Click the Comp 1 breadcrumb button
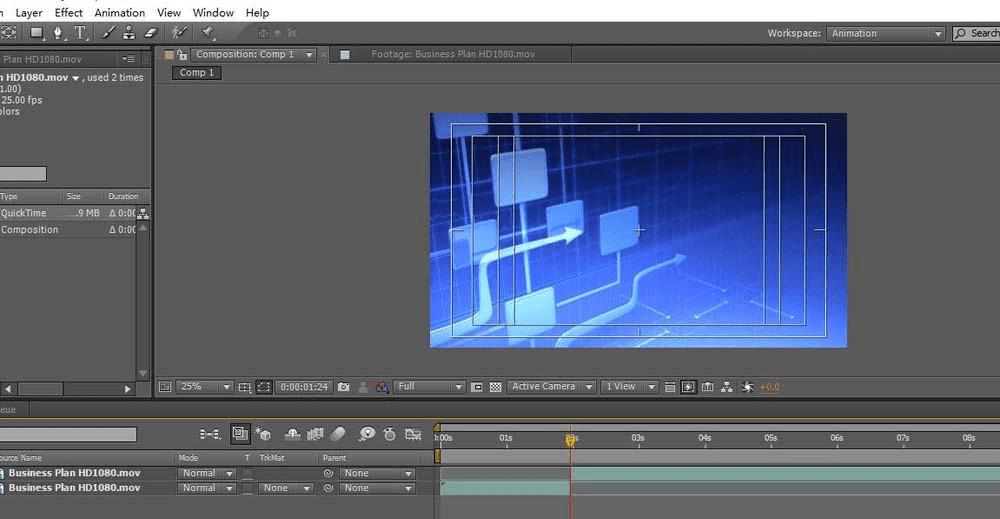This screenshot has width=1000, height=519. pyautogui.click(x=196, y=73)
